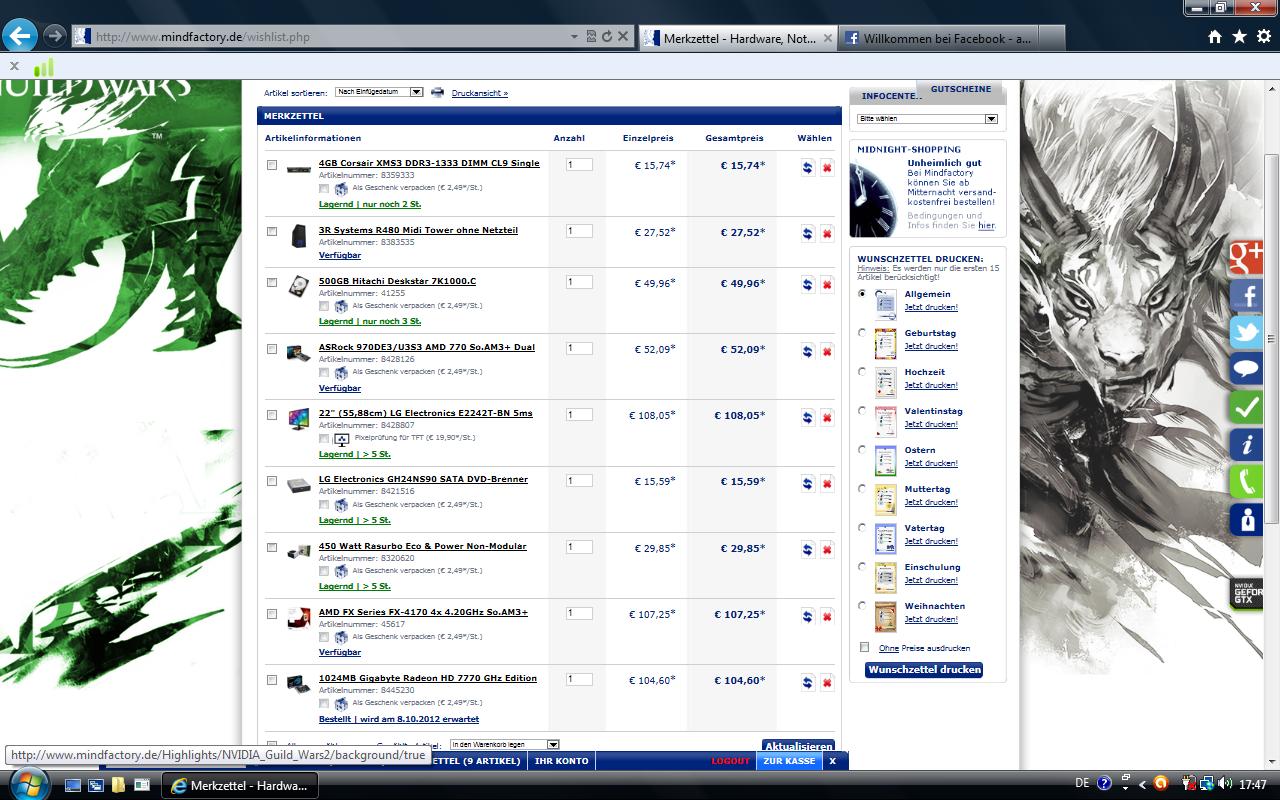Image resolution: width=1280 pixels, height=800 pixels.
Task: Click 'Wunschzettel drucken' button
Action: tap(924, 670)
